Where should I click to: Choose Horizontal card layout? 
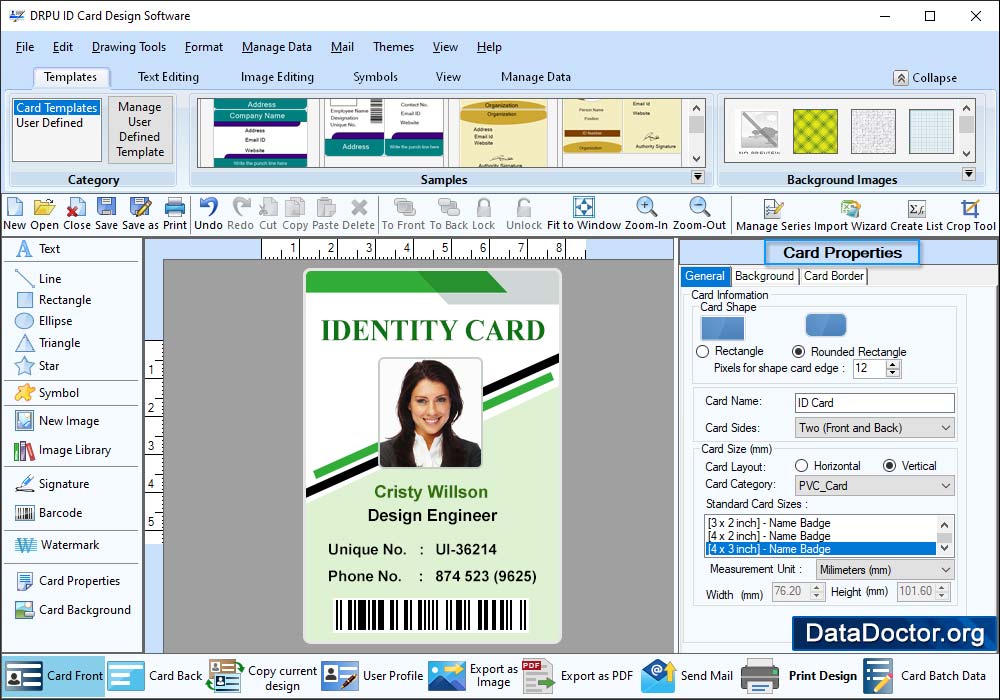[x=802, y=466]
